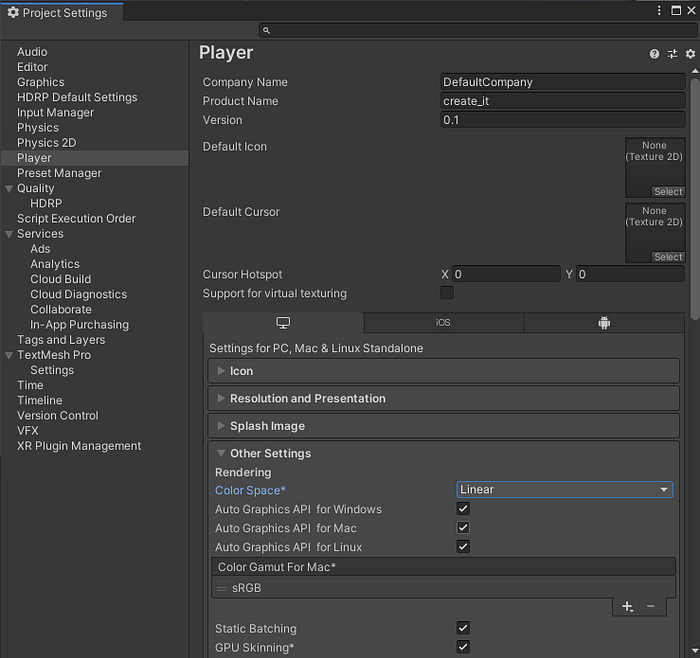The width and height of the screenshot is (700, 658).
Task: Switch to the iOS platform tab
Action: (443, 323)
